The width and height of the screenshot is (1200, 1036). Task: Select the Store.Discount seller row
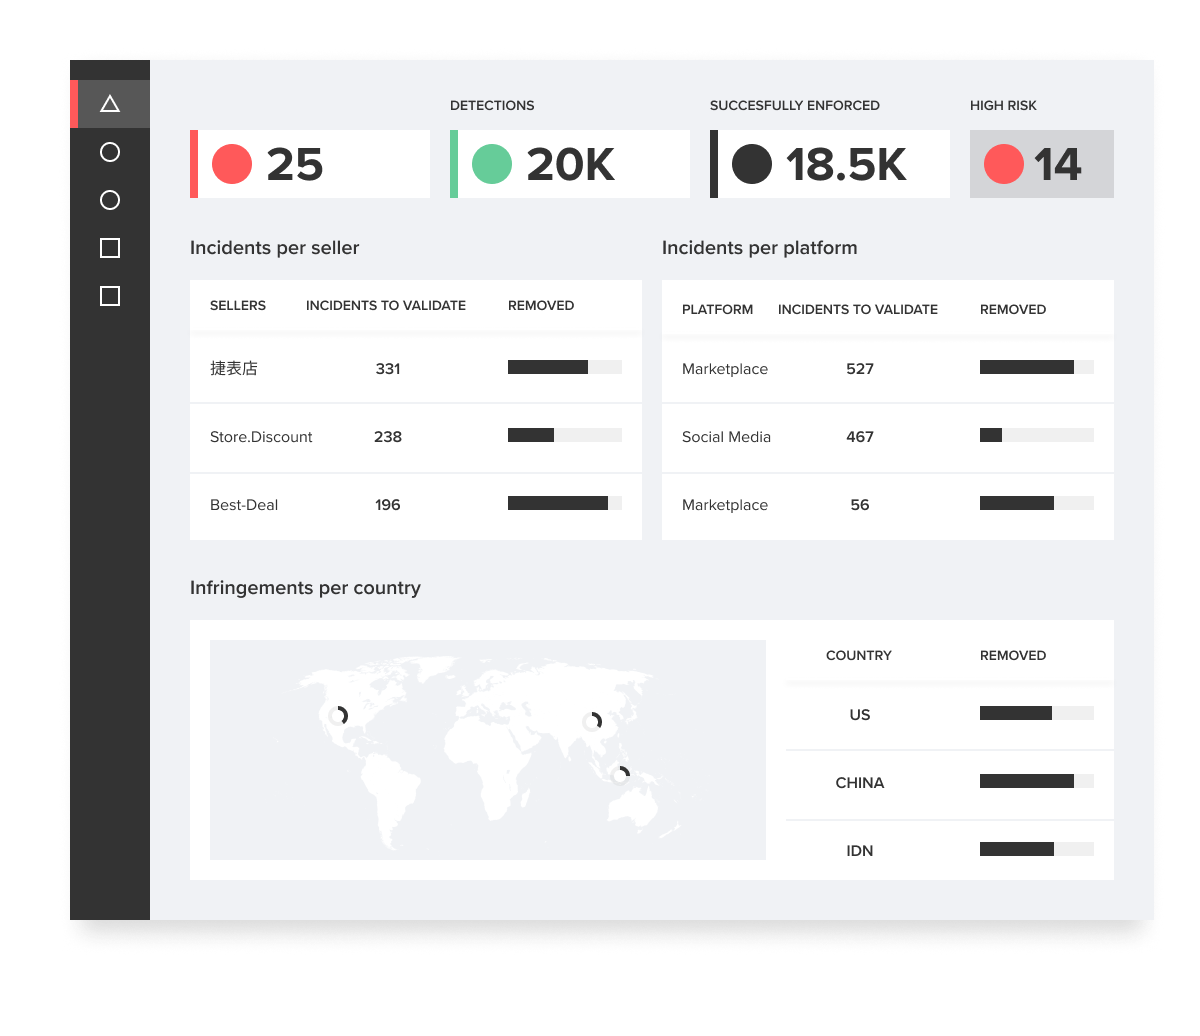click(x=261, y=437)
